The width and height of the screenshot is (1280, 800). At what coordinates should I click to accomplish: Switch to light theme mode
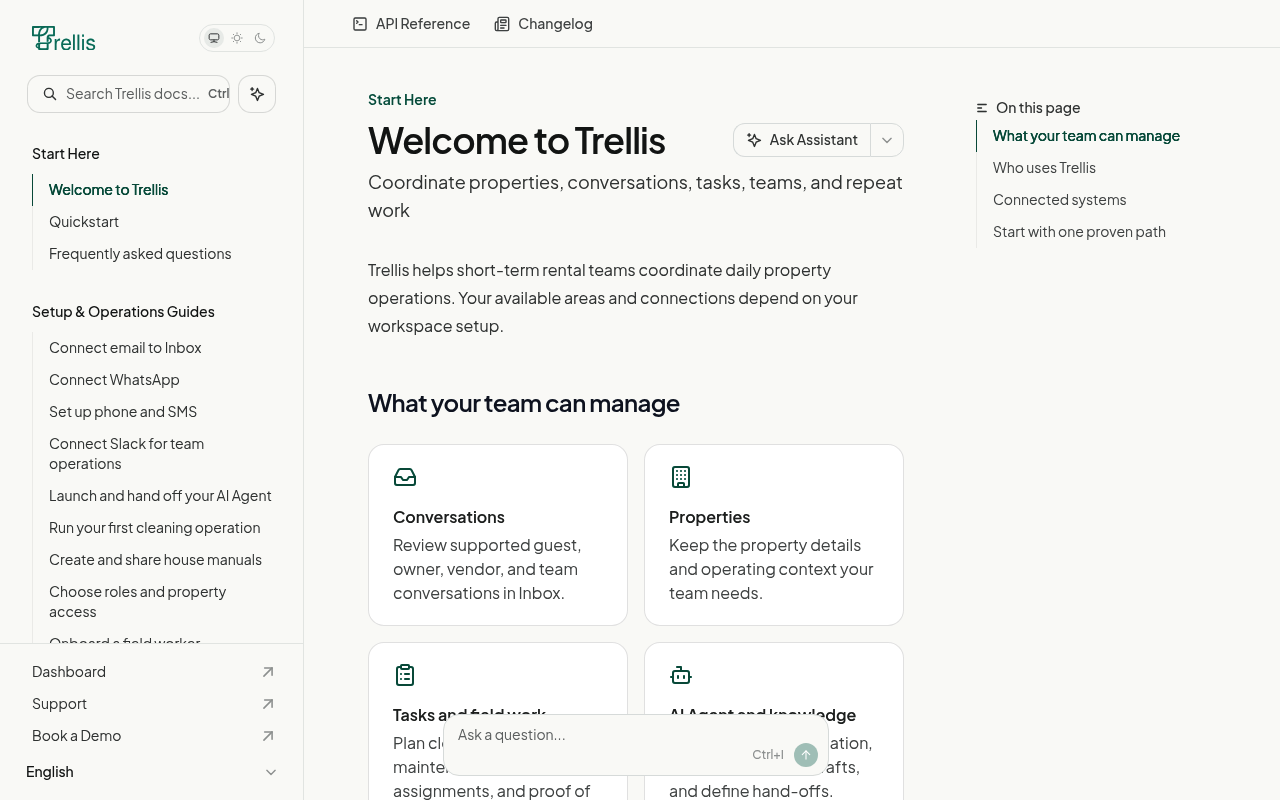tap(237, 38)
